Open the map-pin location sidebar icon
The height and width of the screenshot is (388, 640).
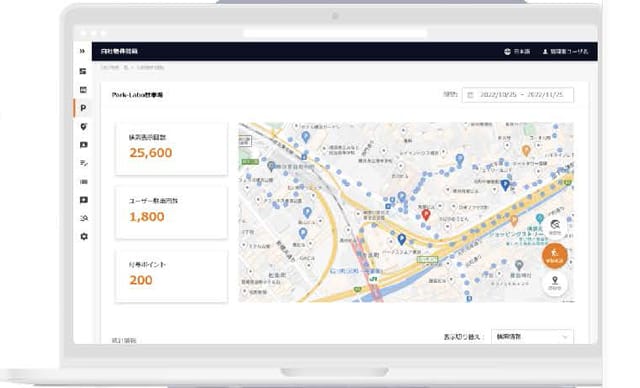83,126
